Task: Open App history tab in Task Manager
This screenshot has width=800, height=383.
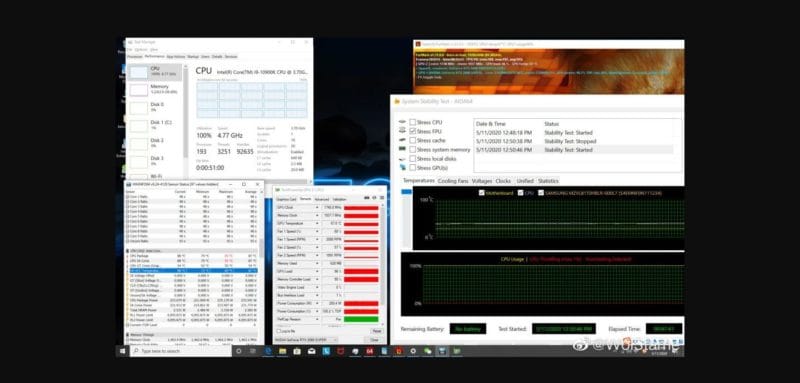Action: click(176, 57)
